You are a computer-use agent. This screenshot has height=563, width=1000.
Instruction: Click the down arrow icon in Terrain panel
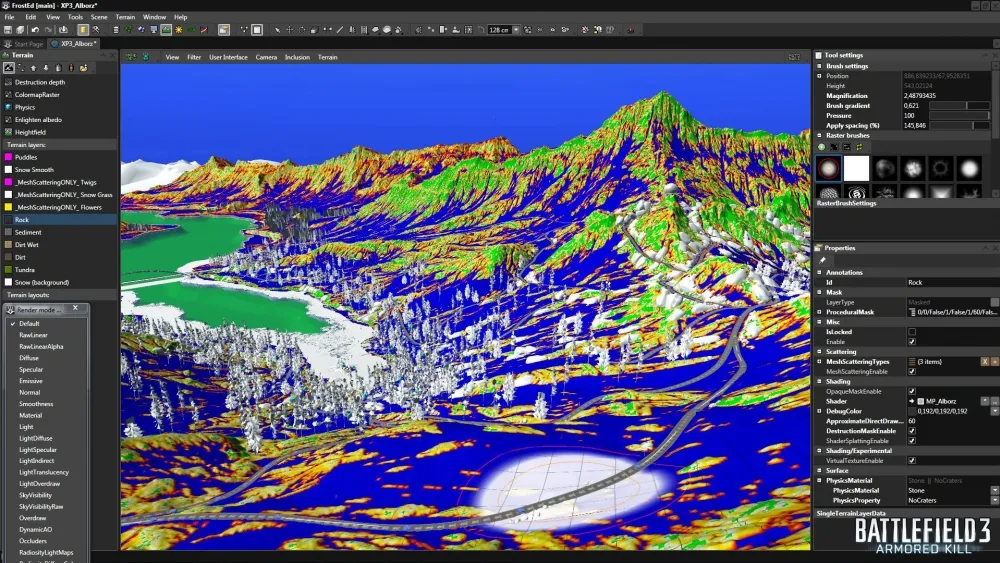coord(46,68)
